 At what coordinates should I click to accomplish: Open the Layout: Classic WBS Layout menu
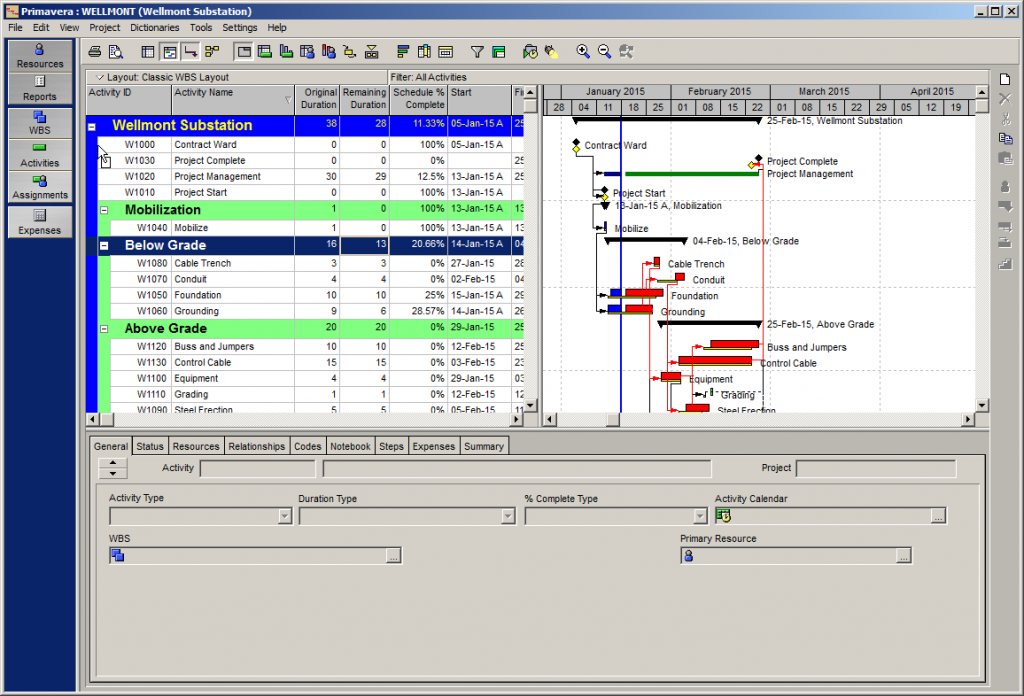(162, 77)
